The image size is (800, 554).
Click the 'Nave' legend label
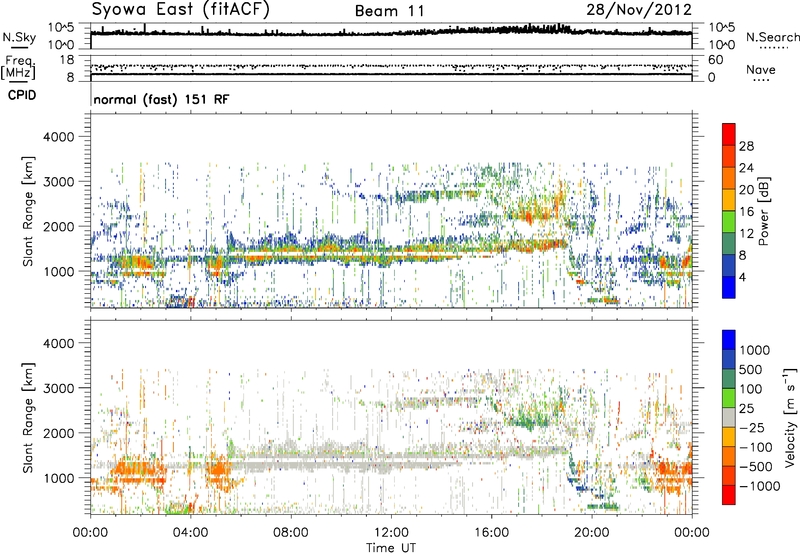[761, 69]
